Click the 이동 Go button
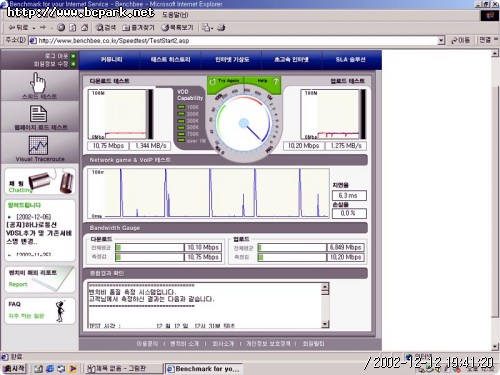 click(x=461, y=40)
